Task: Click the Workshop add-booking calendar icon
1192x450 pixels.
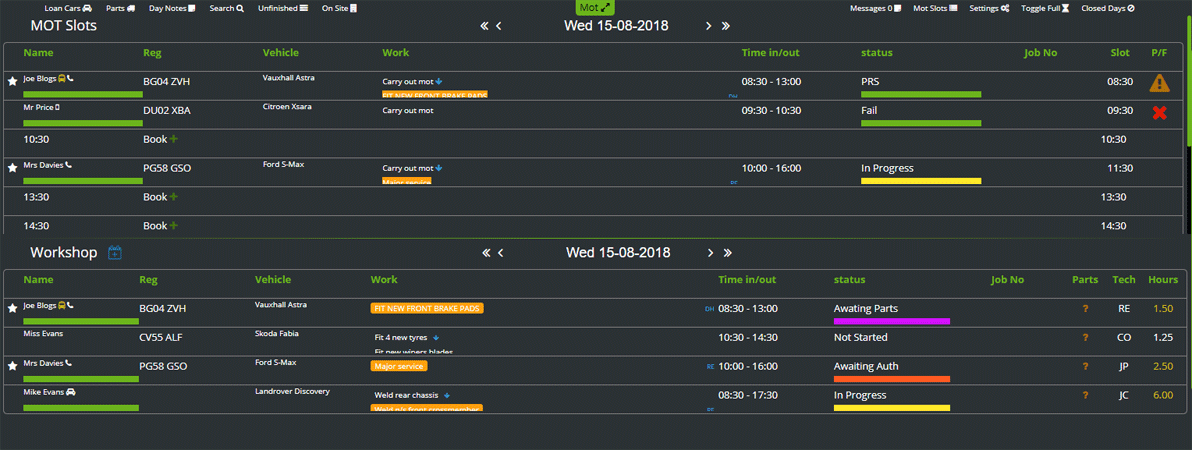Action: [115, 253]
